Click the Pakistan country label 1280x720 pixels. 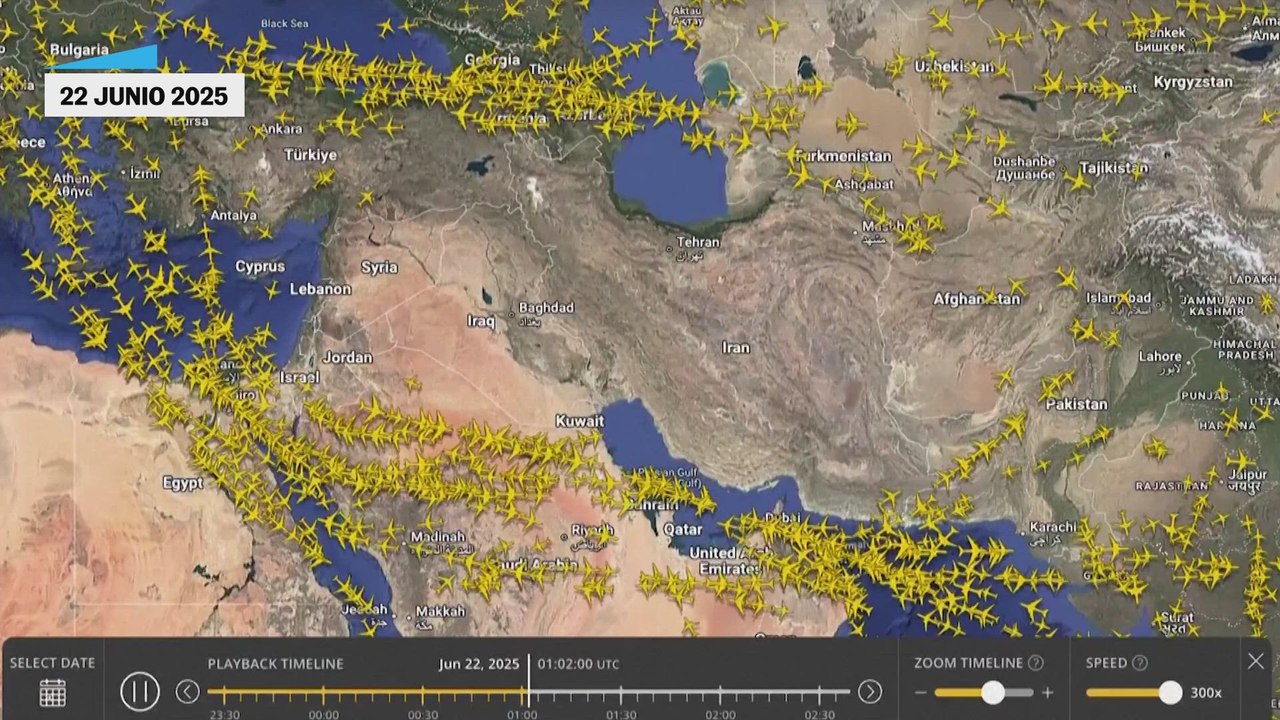click(x=1077, y=404)
